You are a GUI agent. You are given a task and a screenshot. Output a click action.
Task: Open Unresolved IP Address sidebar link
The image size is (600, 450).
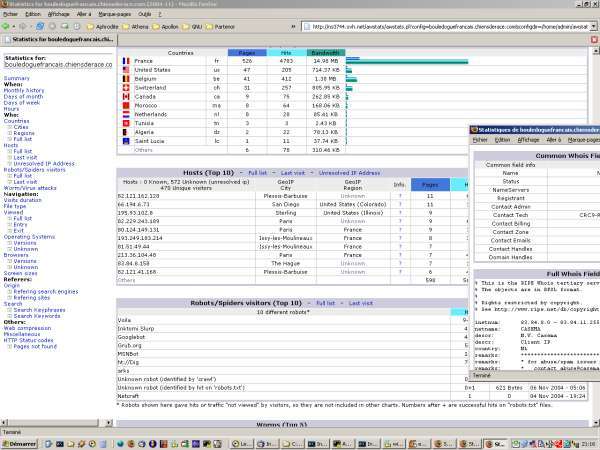[44, 163]
